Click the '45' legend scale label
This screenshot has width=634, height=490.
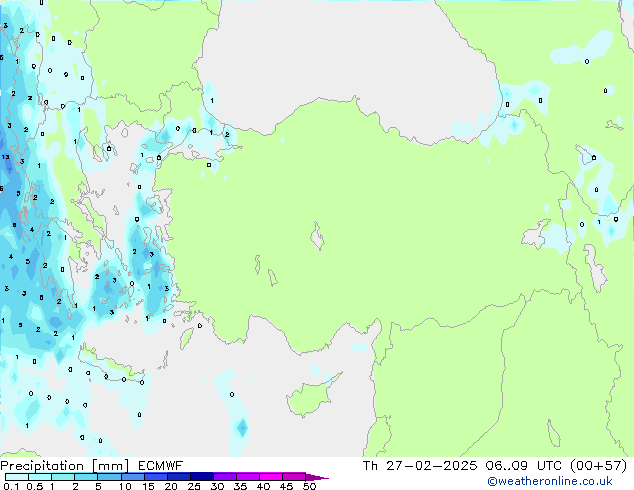(x=286, y=486)
